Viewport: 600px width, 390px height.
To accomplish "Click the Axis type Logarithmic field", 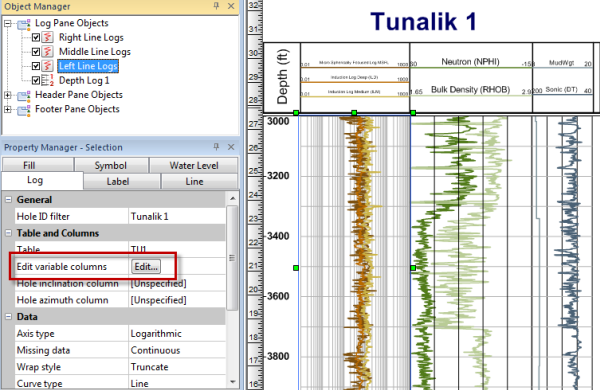I will [x=177, y=334].
